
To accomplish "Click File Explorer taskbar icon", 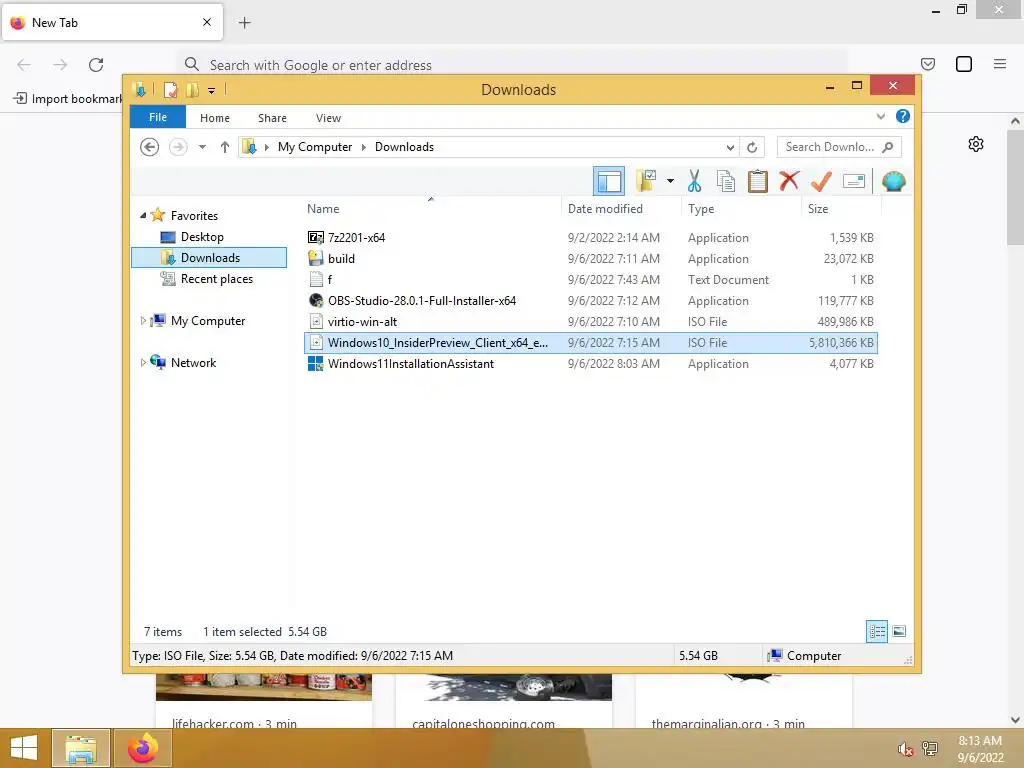I will coord(81,748).
